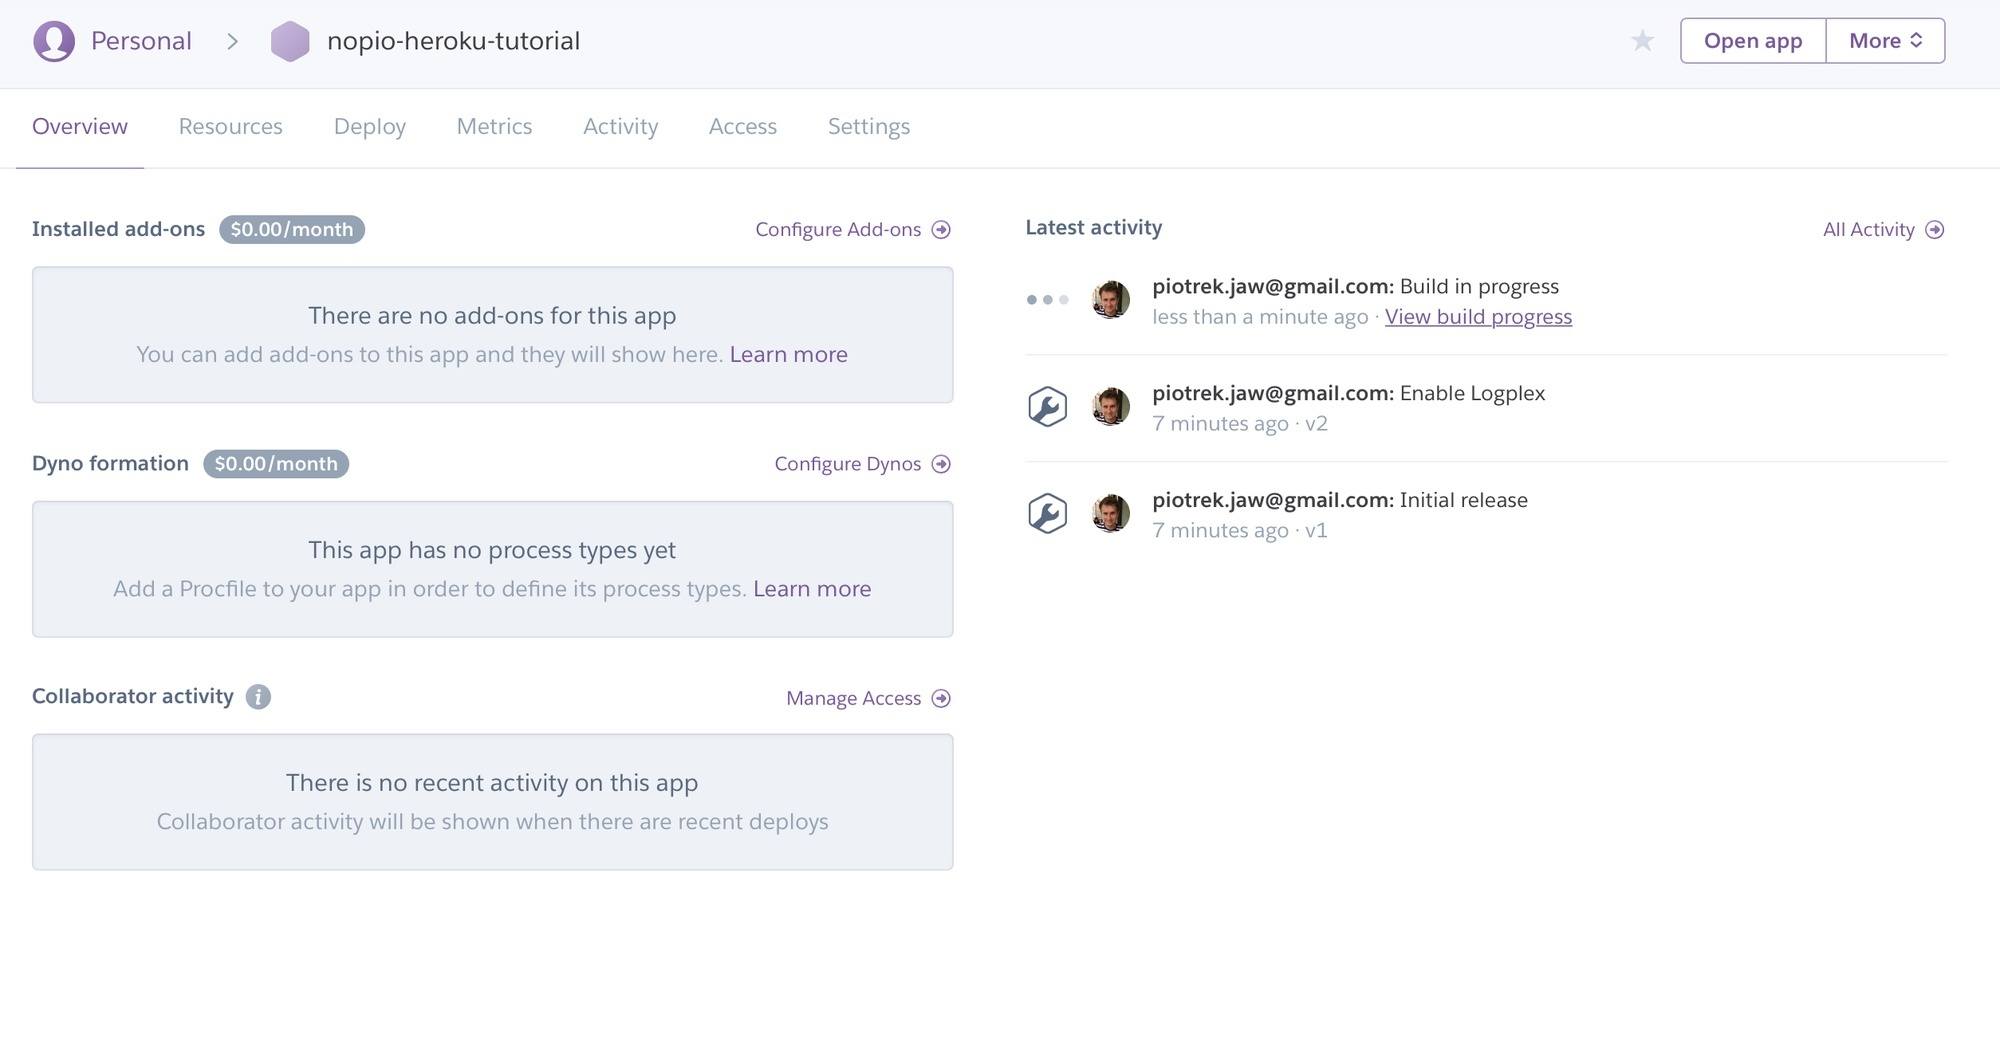The height and width of the screenshot is (1038, 2000).
Task: Go to the Settings tab
Action: (869, 127)
